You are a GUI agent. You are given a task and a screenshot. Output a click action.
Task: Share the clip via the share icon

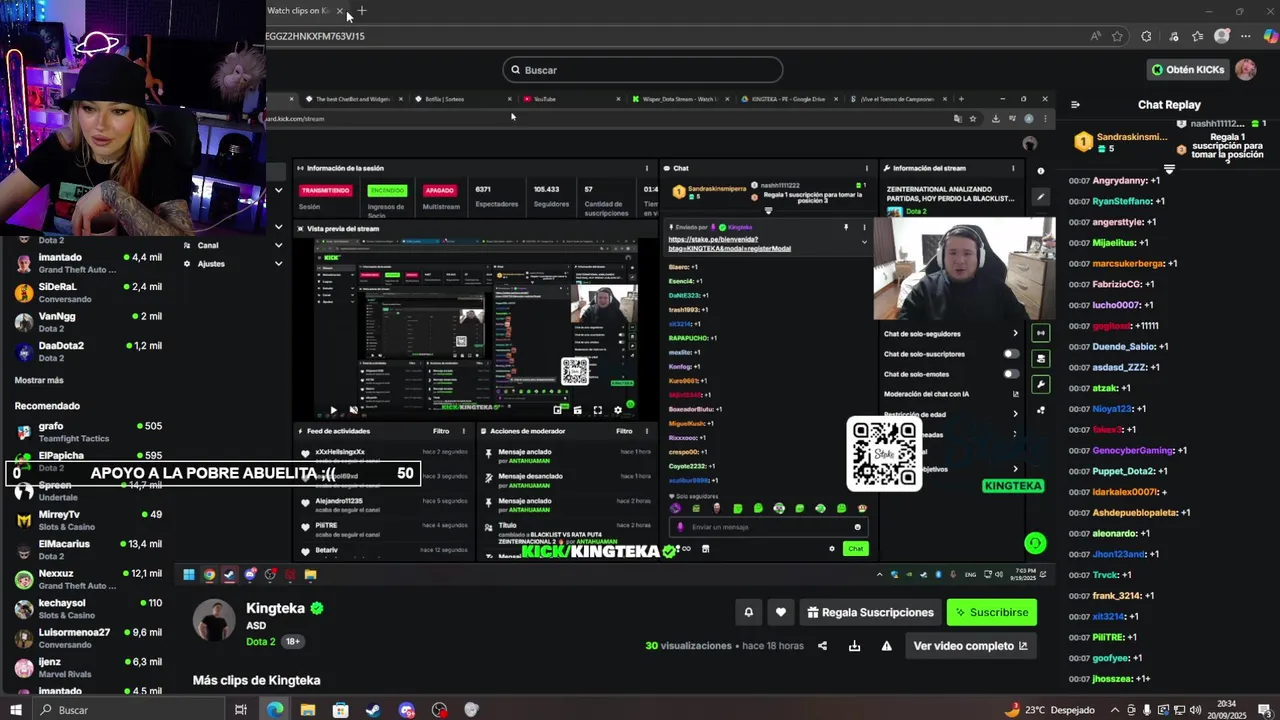tap(822, 646)
